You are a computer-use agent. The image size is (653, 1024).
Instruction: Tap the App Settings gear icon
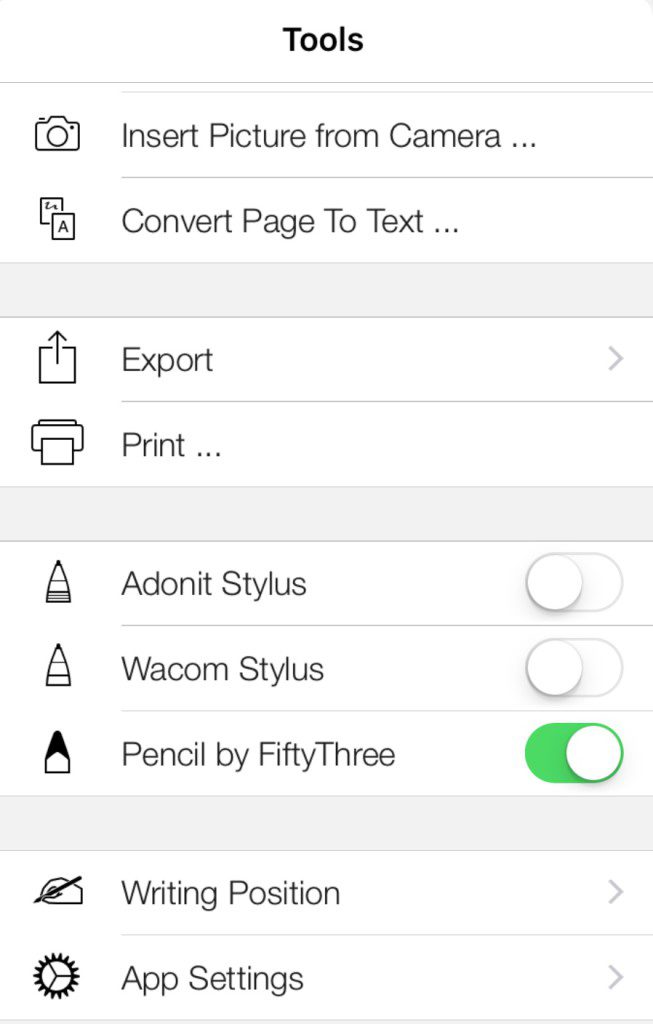pyautogui.click(x=57, y=976)
